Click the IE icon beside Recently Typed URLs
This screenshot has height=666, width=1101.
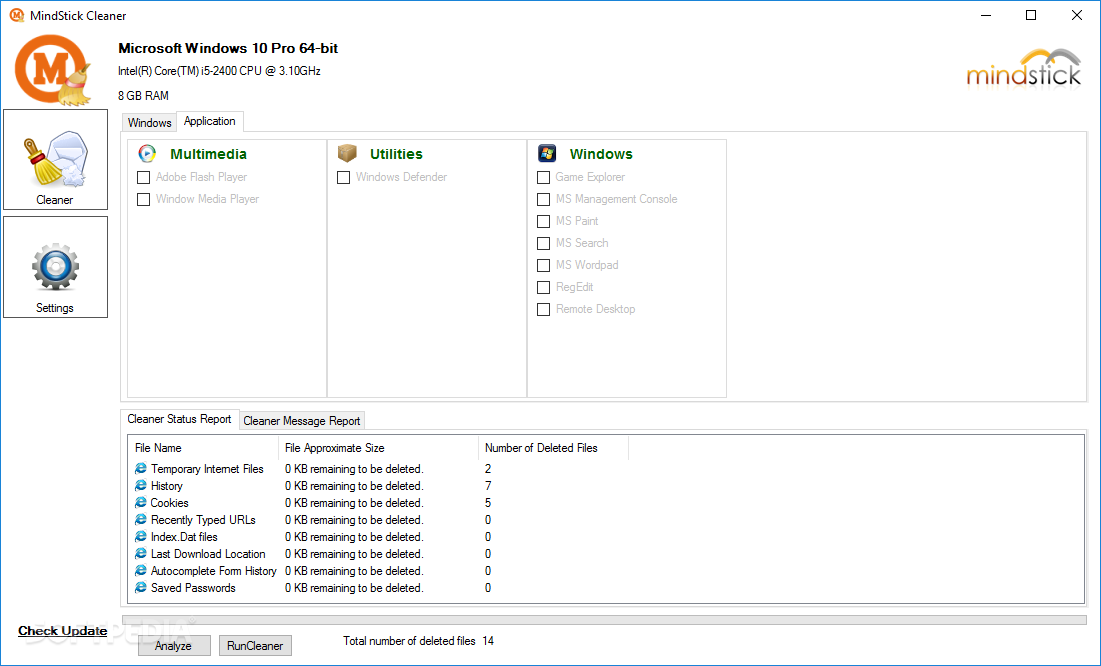140,520
